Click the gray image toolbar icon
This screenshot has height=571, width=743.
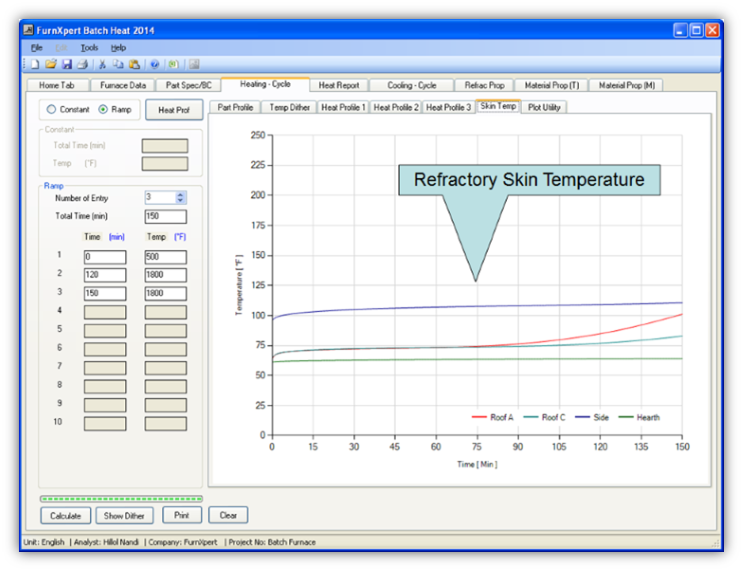(194, 64)
